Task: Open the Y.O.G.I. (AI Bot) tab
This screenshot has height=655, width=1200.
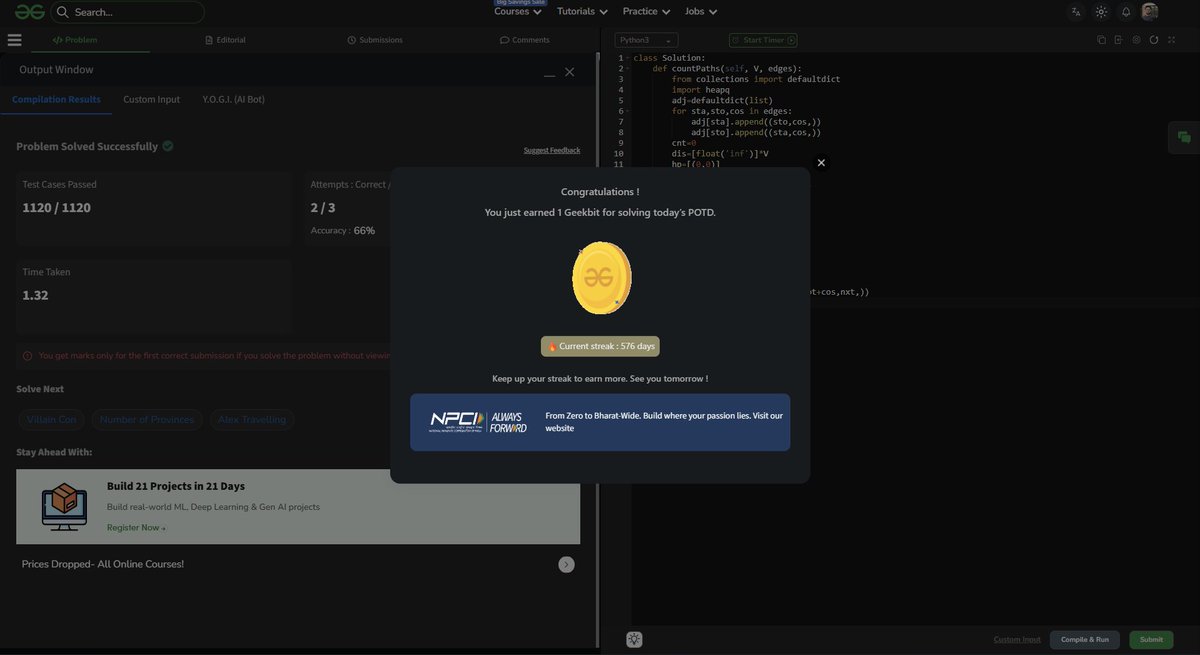Action: tap(233, 100)
